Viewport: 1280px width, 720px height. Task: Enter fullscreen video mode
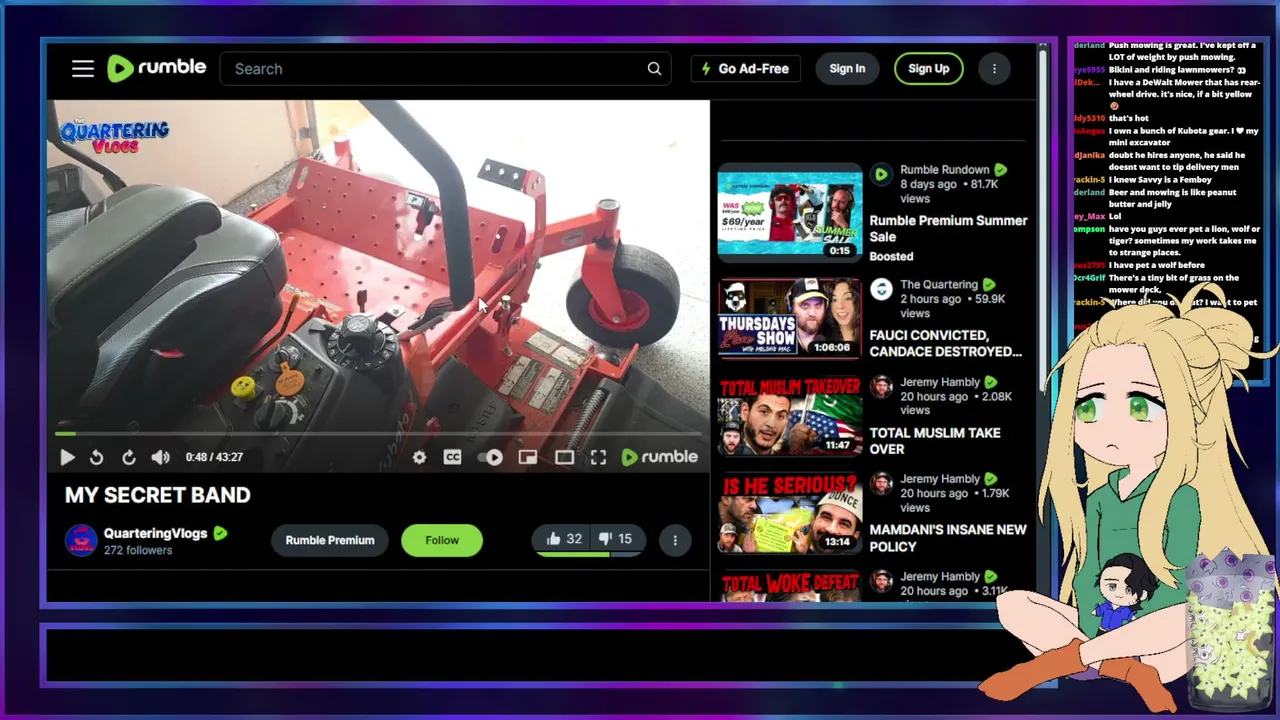[x=598, y=457]
